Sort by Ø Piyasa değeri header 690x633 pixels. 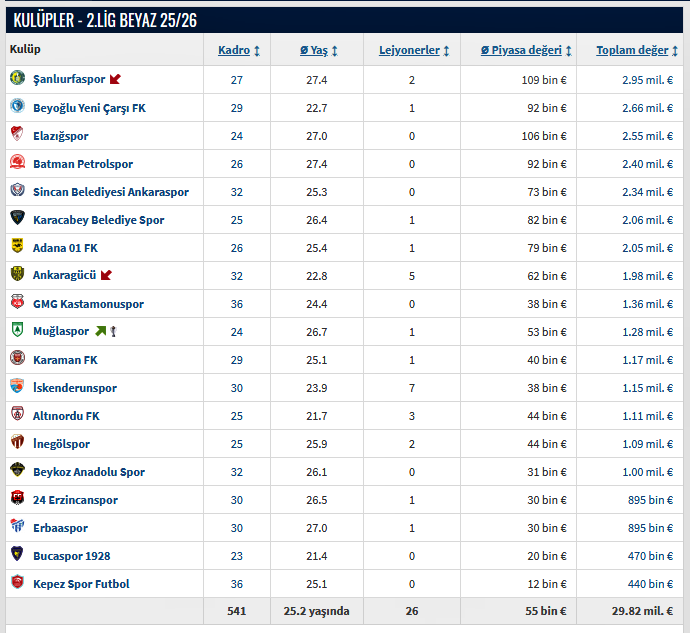coord(526,50)
